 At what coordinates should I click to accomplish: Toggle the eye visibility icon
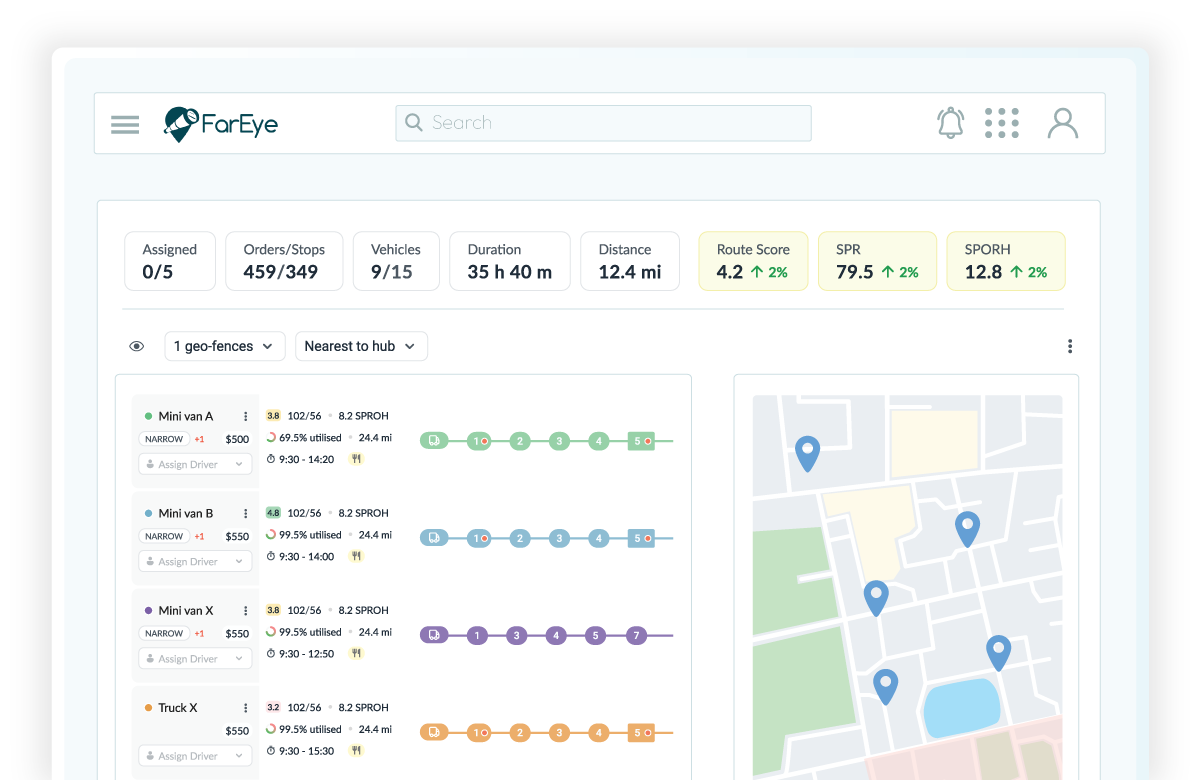pos(137,346)
